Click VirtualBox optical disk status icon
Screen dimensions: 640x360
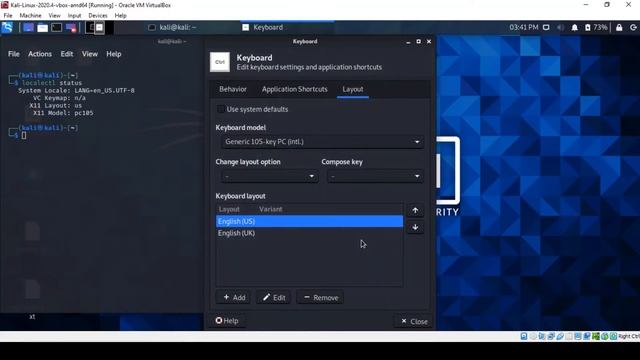pos(533,336)
